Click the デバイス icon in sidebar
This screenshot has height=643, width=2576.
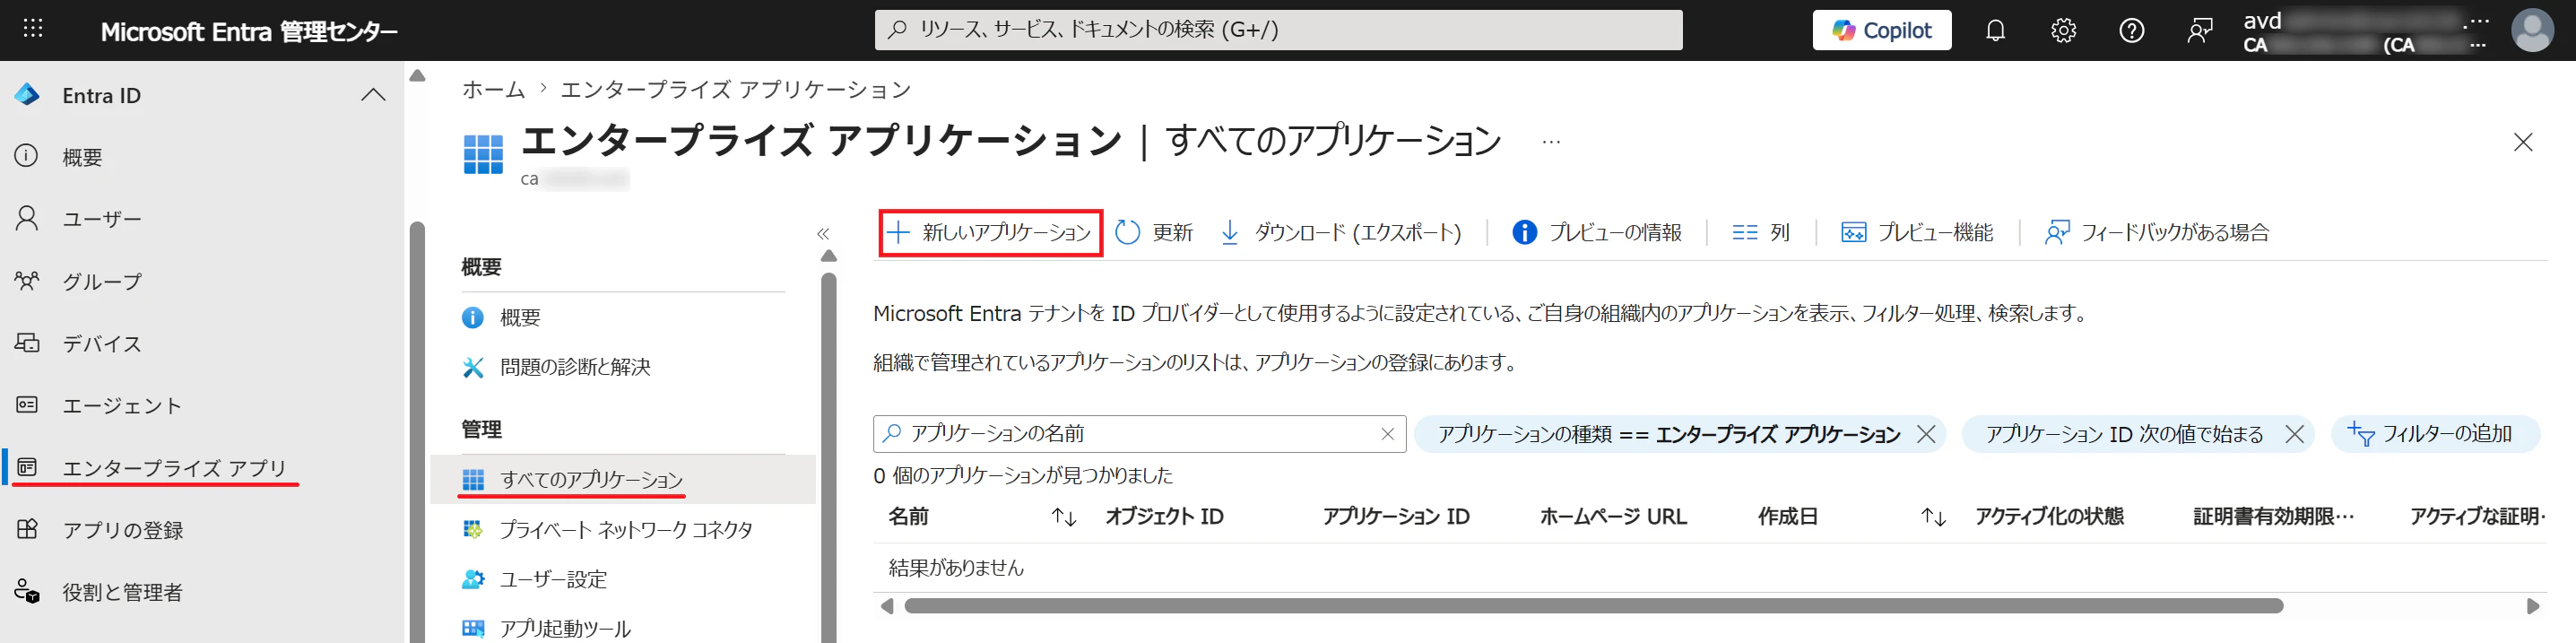click(27, 342)
